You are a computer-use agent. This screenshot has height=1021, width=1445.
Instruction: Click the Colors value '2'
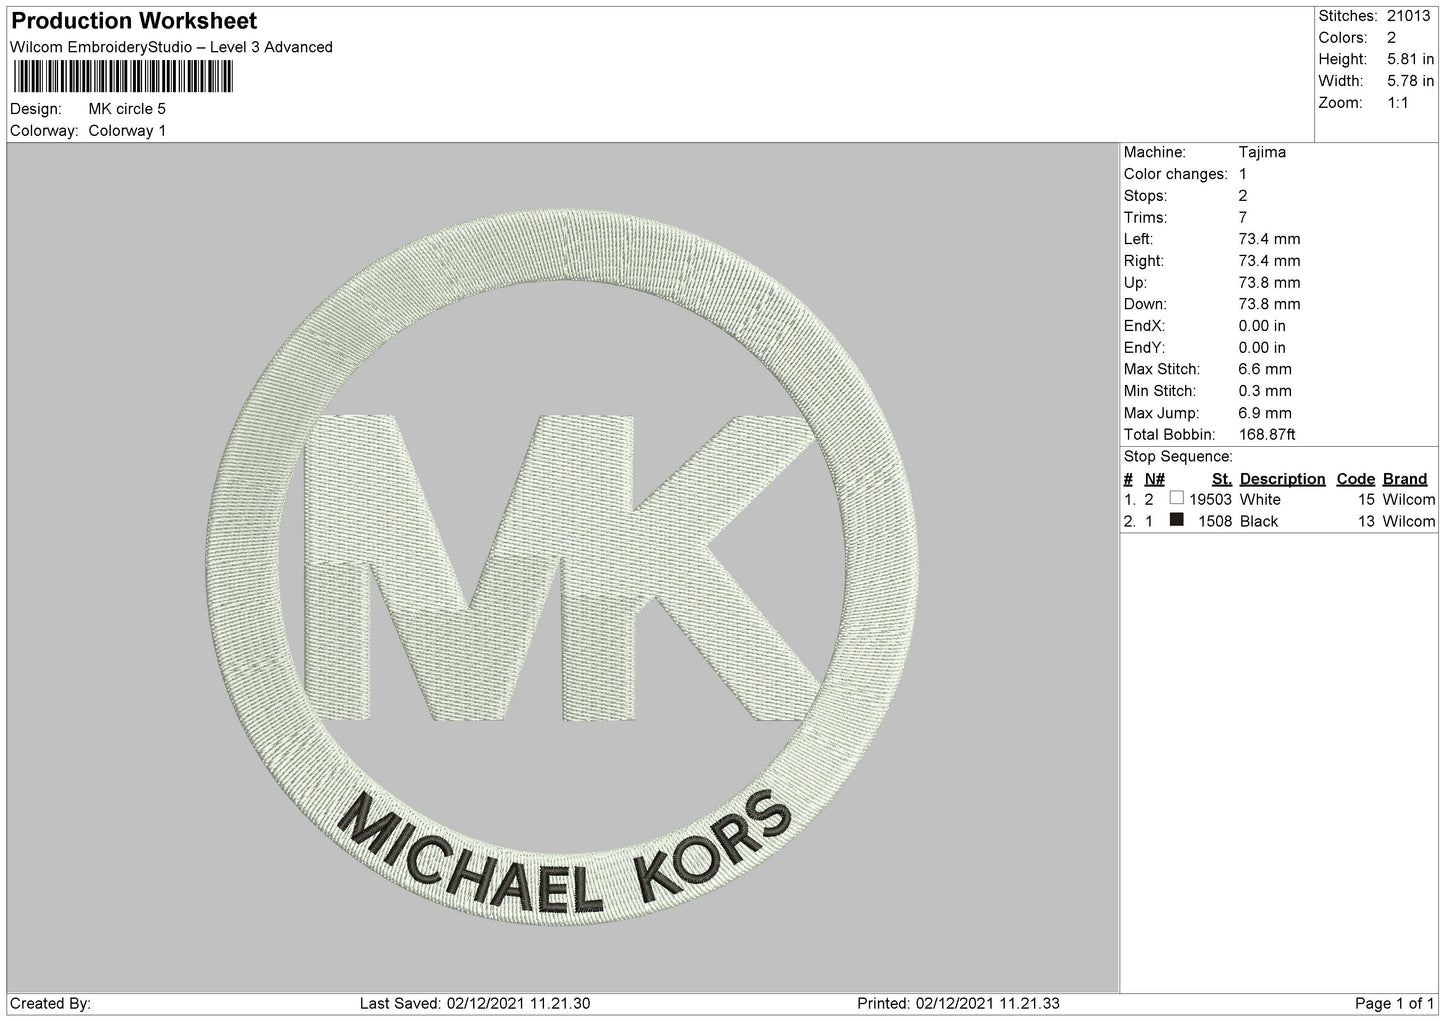[1391, 38]
